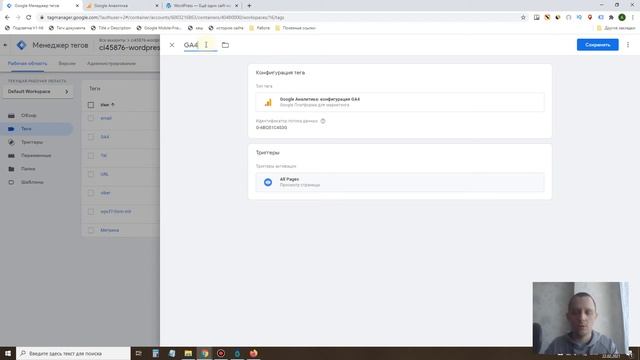
Task: Open Task View on the taskbar
Action: coord(138,353)
